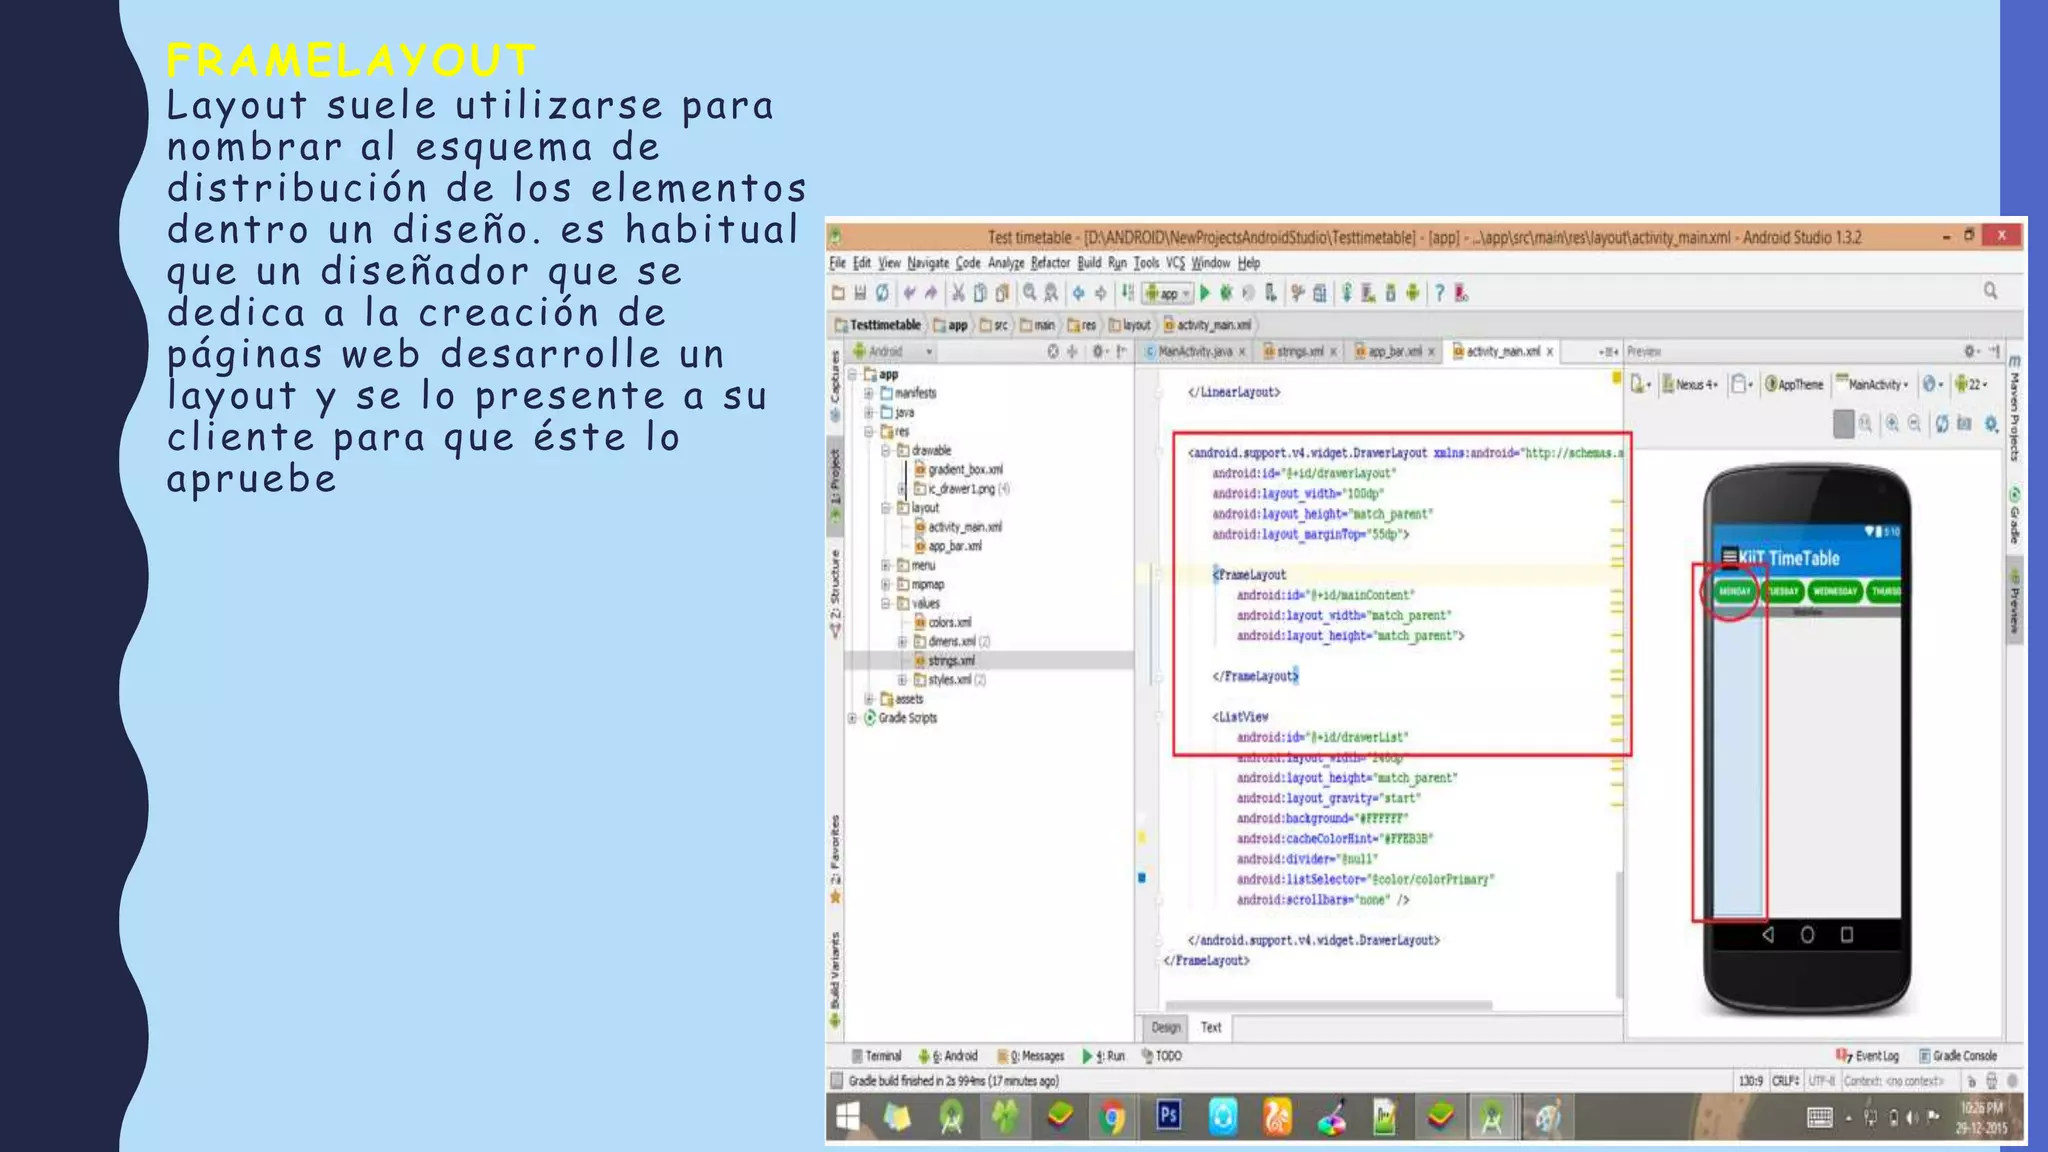
Task: Click the Synchronize toolbar icon
Action: click(x=882, y=293)
